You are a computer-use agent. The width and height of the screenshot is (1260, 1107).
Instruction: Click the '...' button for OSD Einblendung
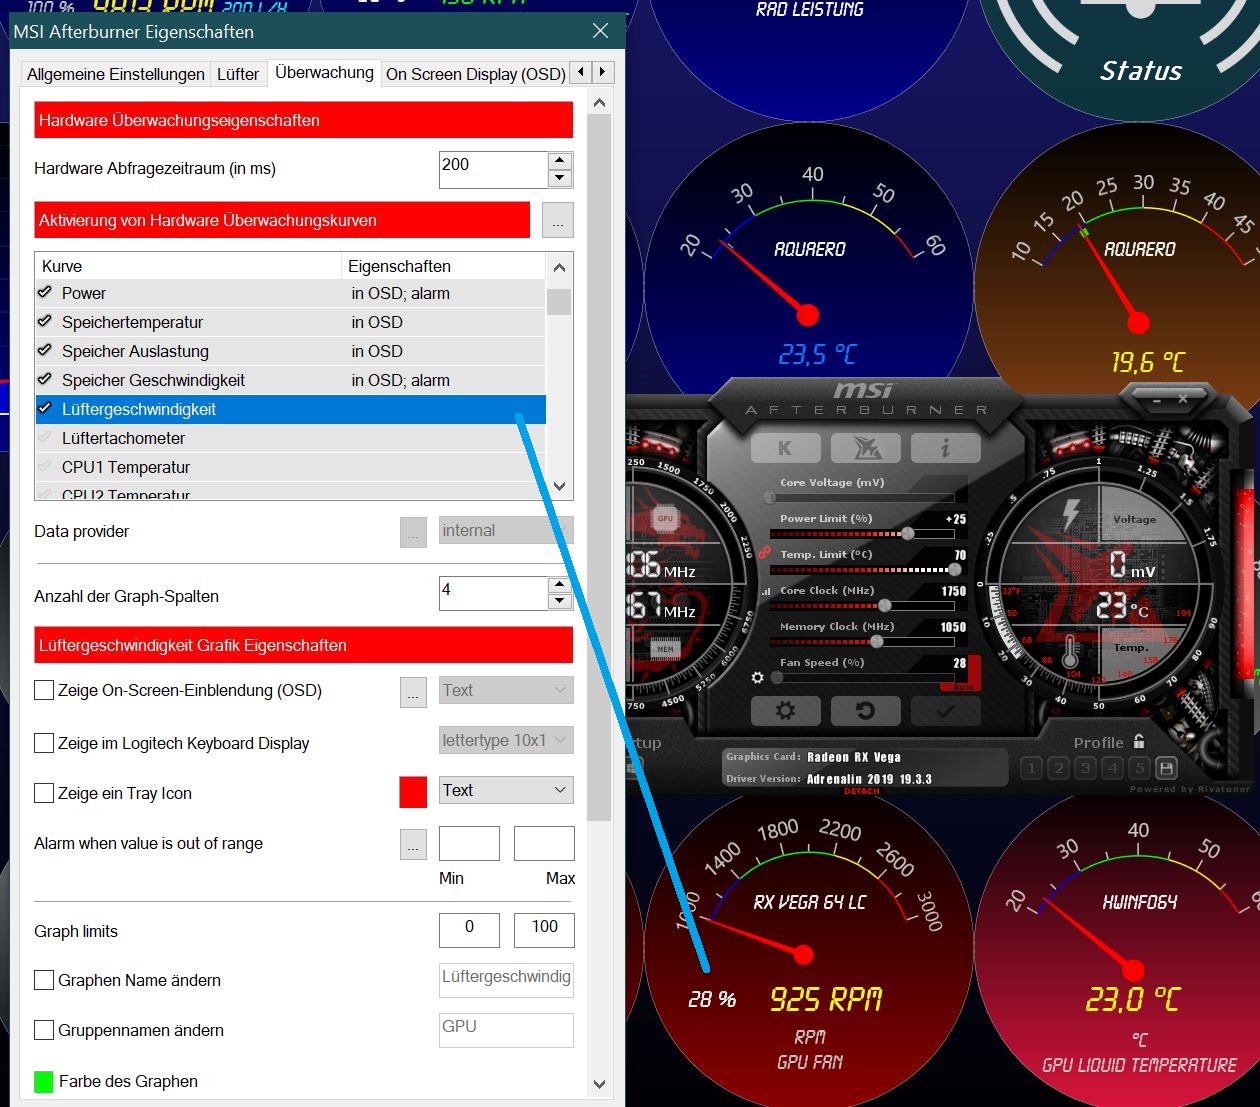point(413,692)
